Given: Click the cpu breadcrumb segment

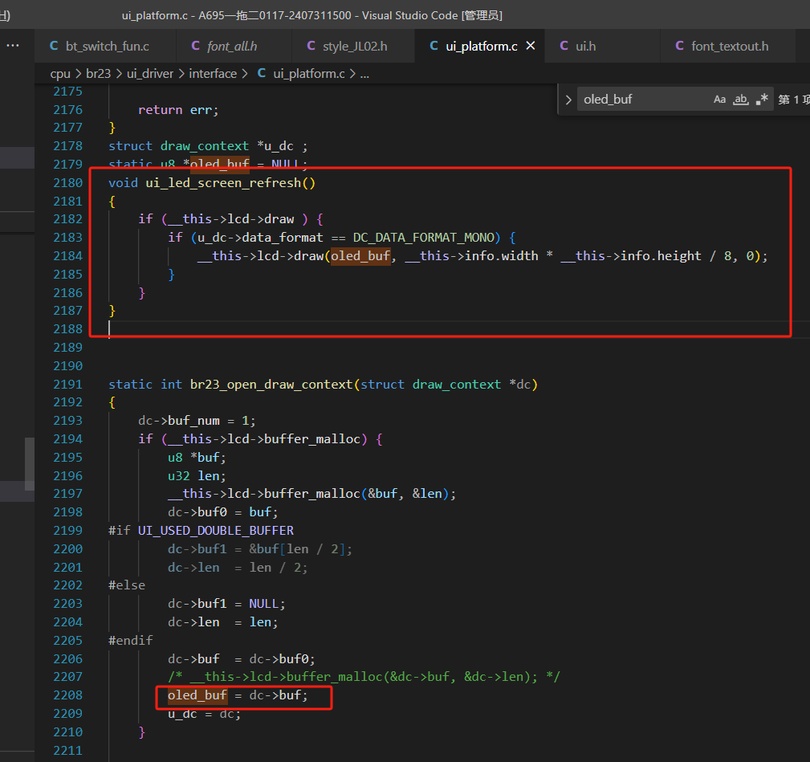Looking at the screenshot, I should coord(60,74).
